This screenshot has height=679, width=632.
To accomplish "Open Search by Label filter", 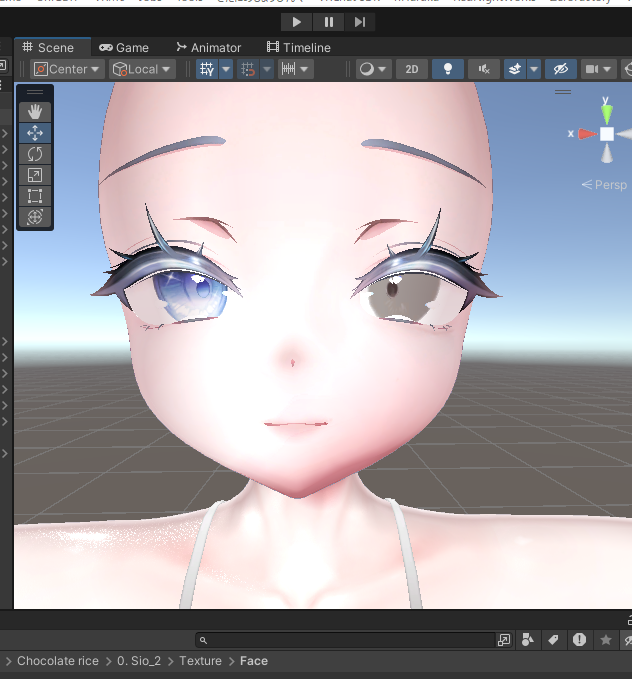I will [553, 640].
